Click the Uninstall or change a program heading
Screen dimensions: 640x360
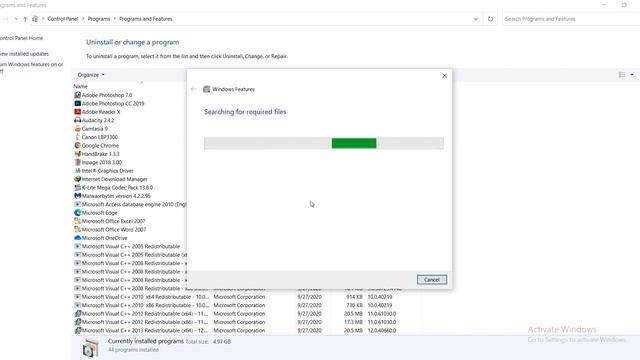(x=132, y=42)
